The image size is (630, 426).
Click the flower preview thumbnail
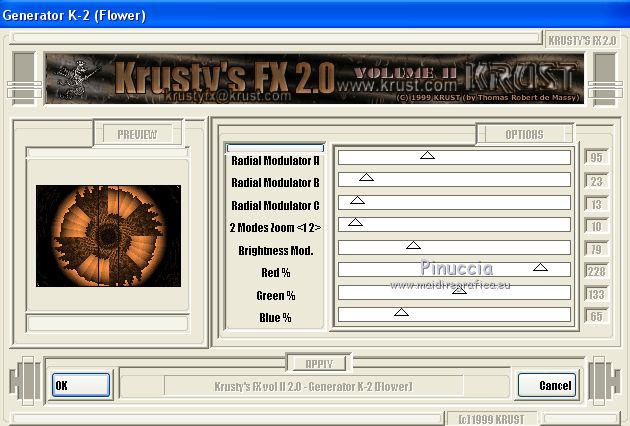point(108,236)
